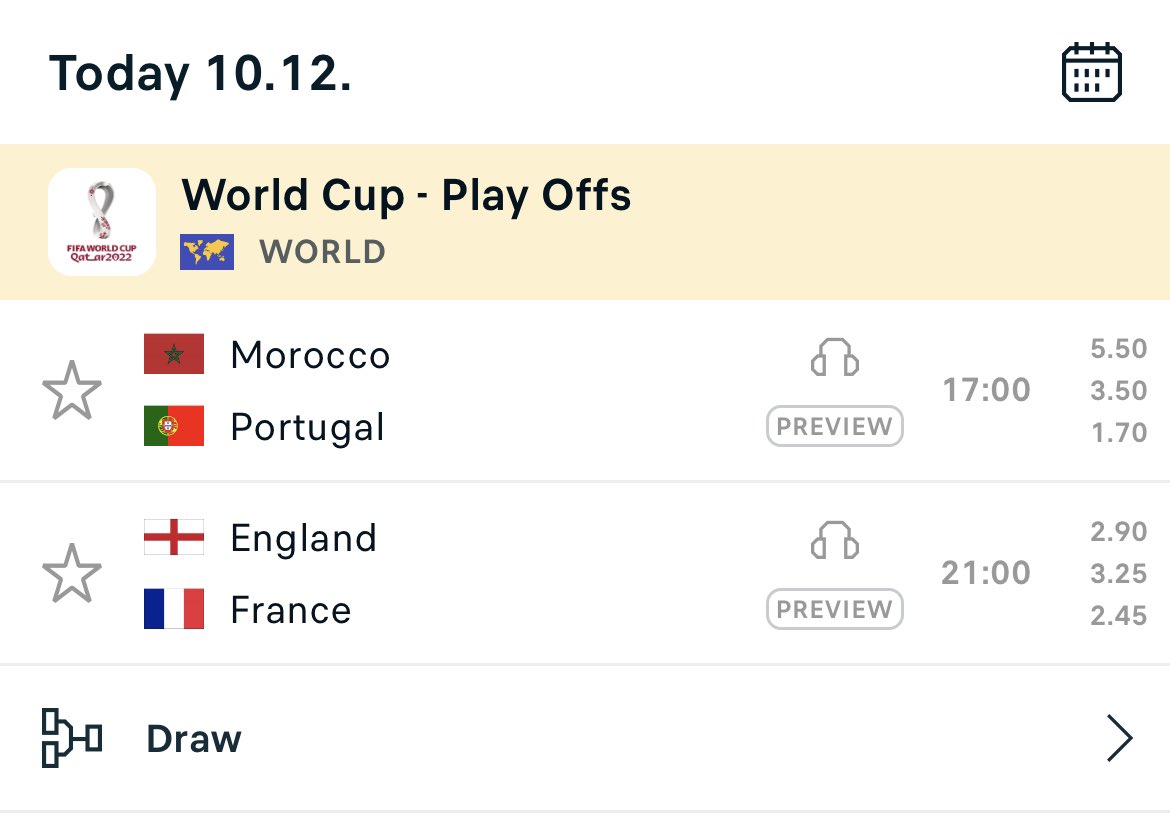Click the 21:00 kickoff time
Image resolution: width=1170 pixels, height=820 pixels.
pos(986,574)
